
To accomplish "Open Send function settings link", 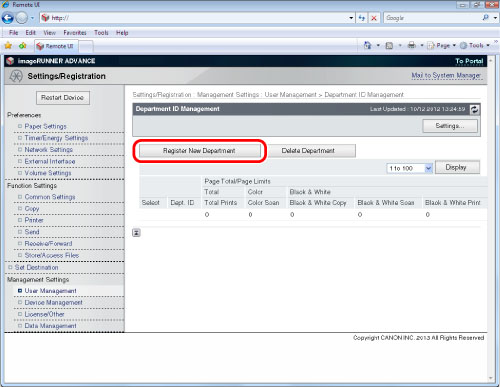I will pos(32,232).
